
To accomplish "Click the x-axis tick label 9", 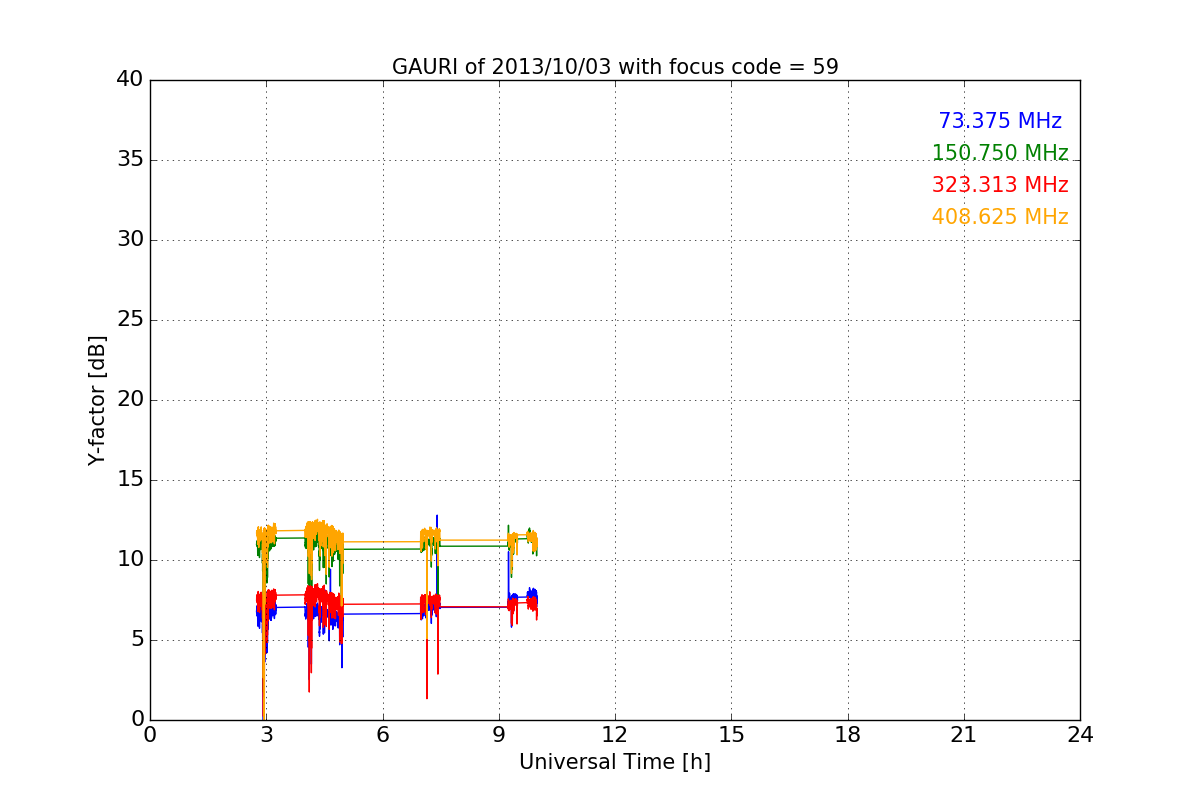I will pos(499,735).
